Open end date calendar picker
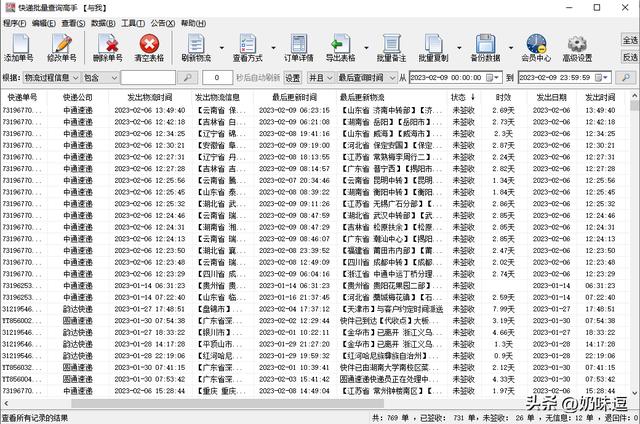This screenshot has width=640, height=424. (x=601, y=78)
